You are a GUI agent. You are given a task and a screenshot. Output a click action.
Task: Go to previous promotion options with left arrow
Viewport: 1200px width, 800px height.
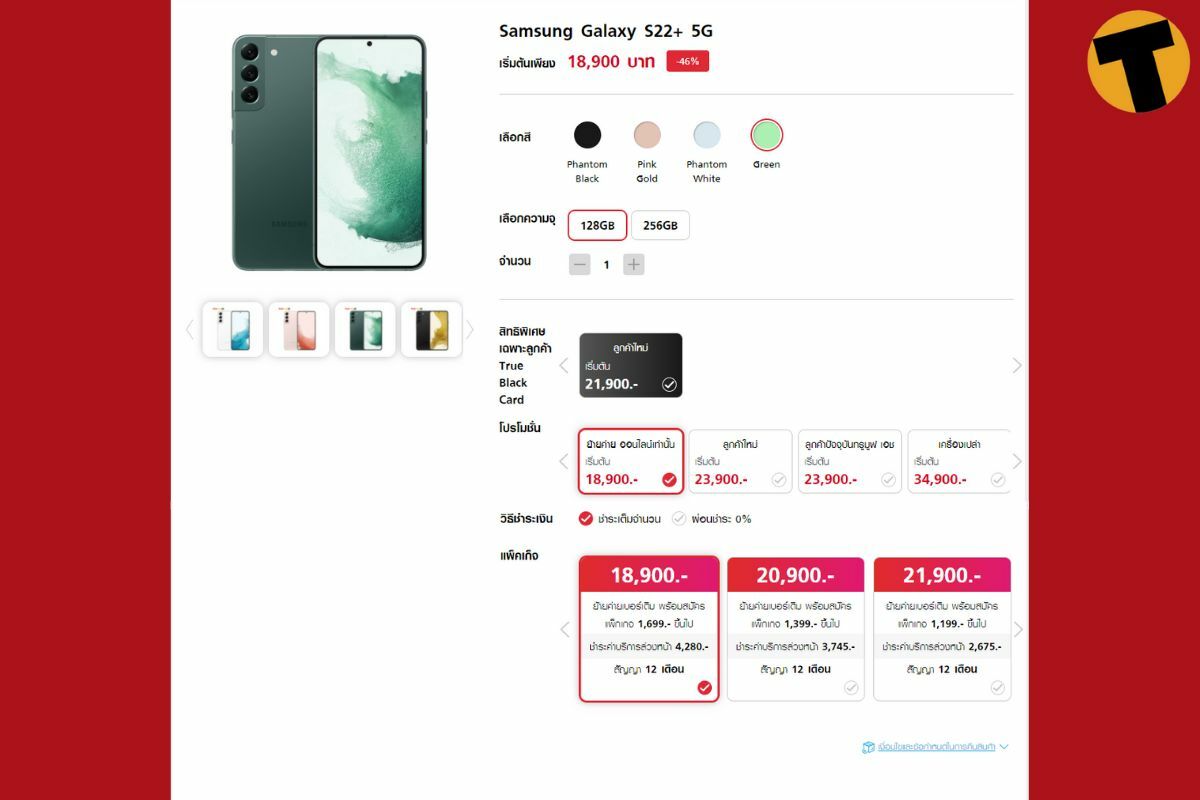click(x=563, y=461)
